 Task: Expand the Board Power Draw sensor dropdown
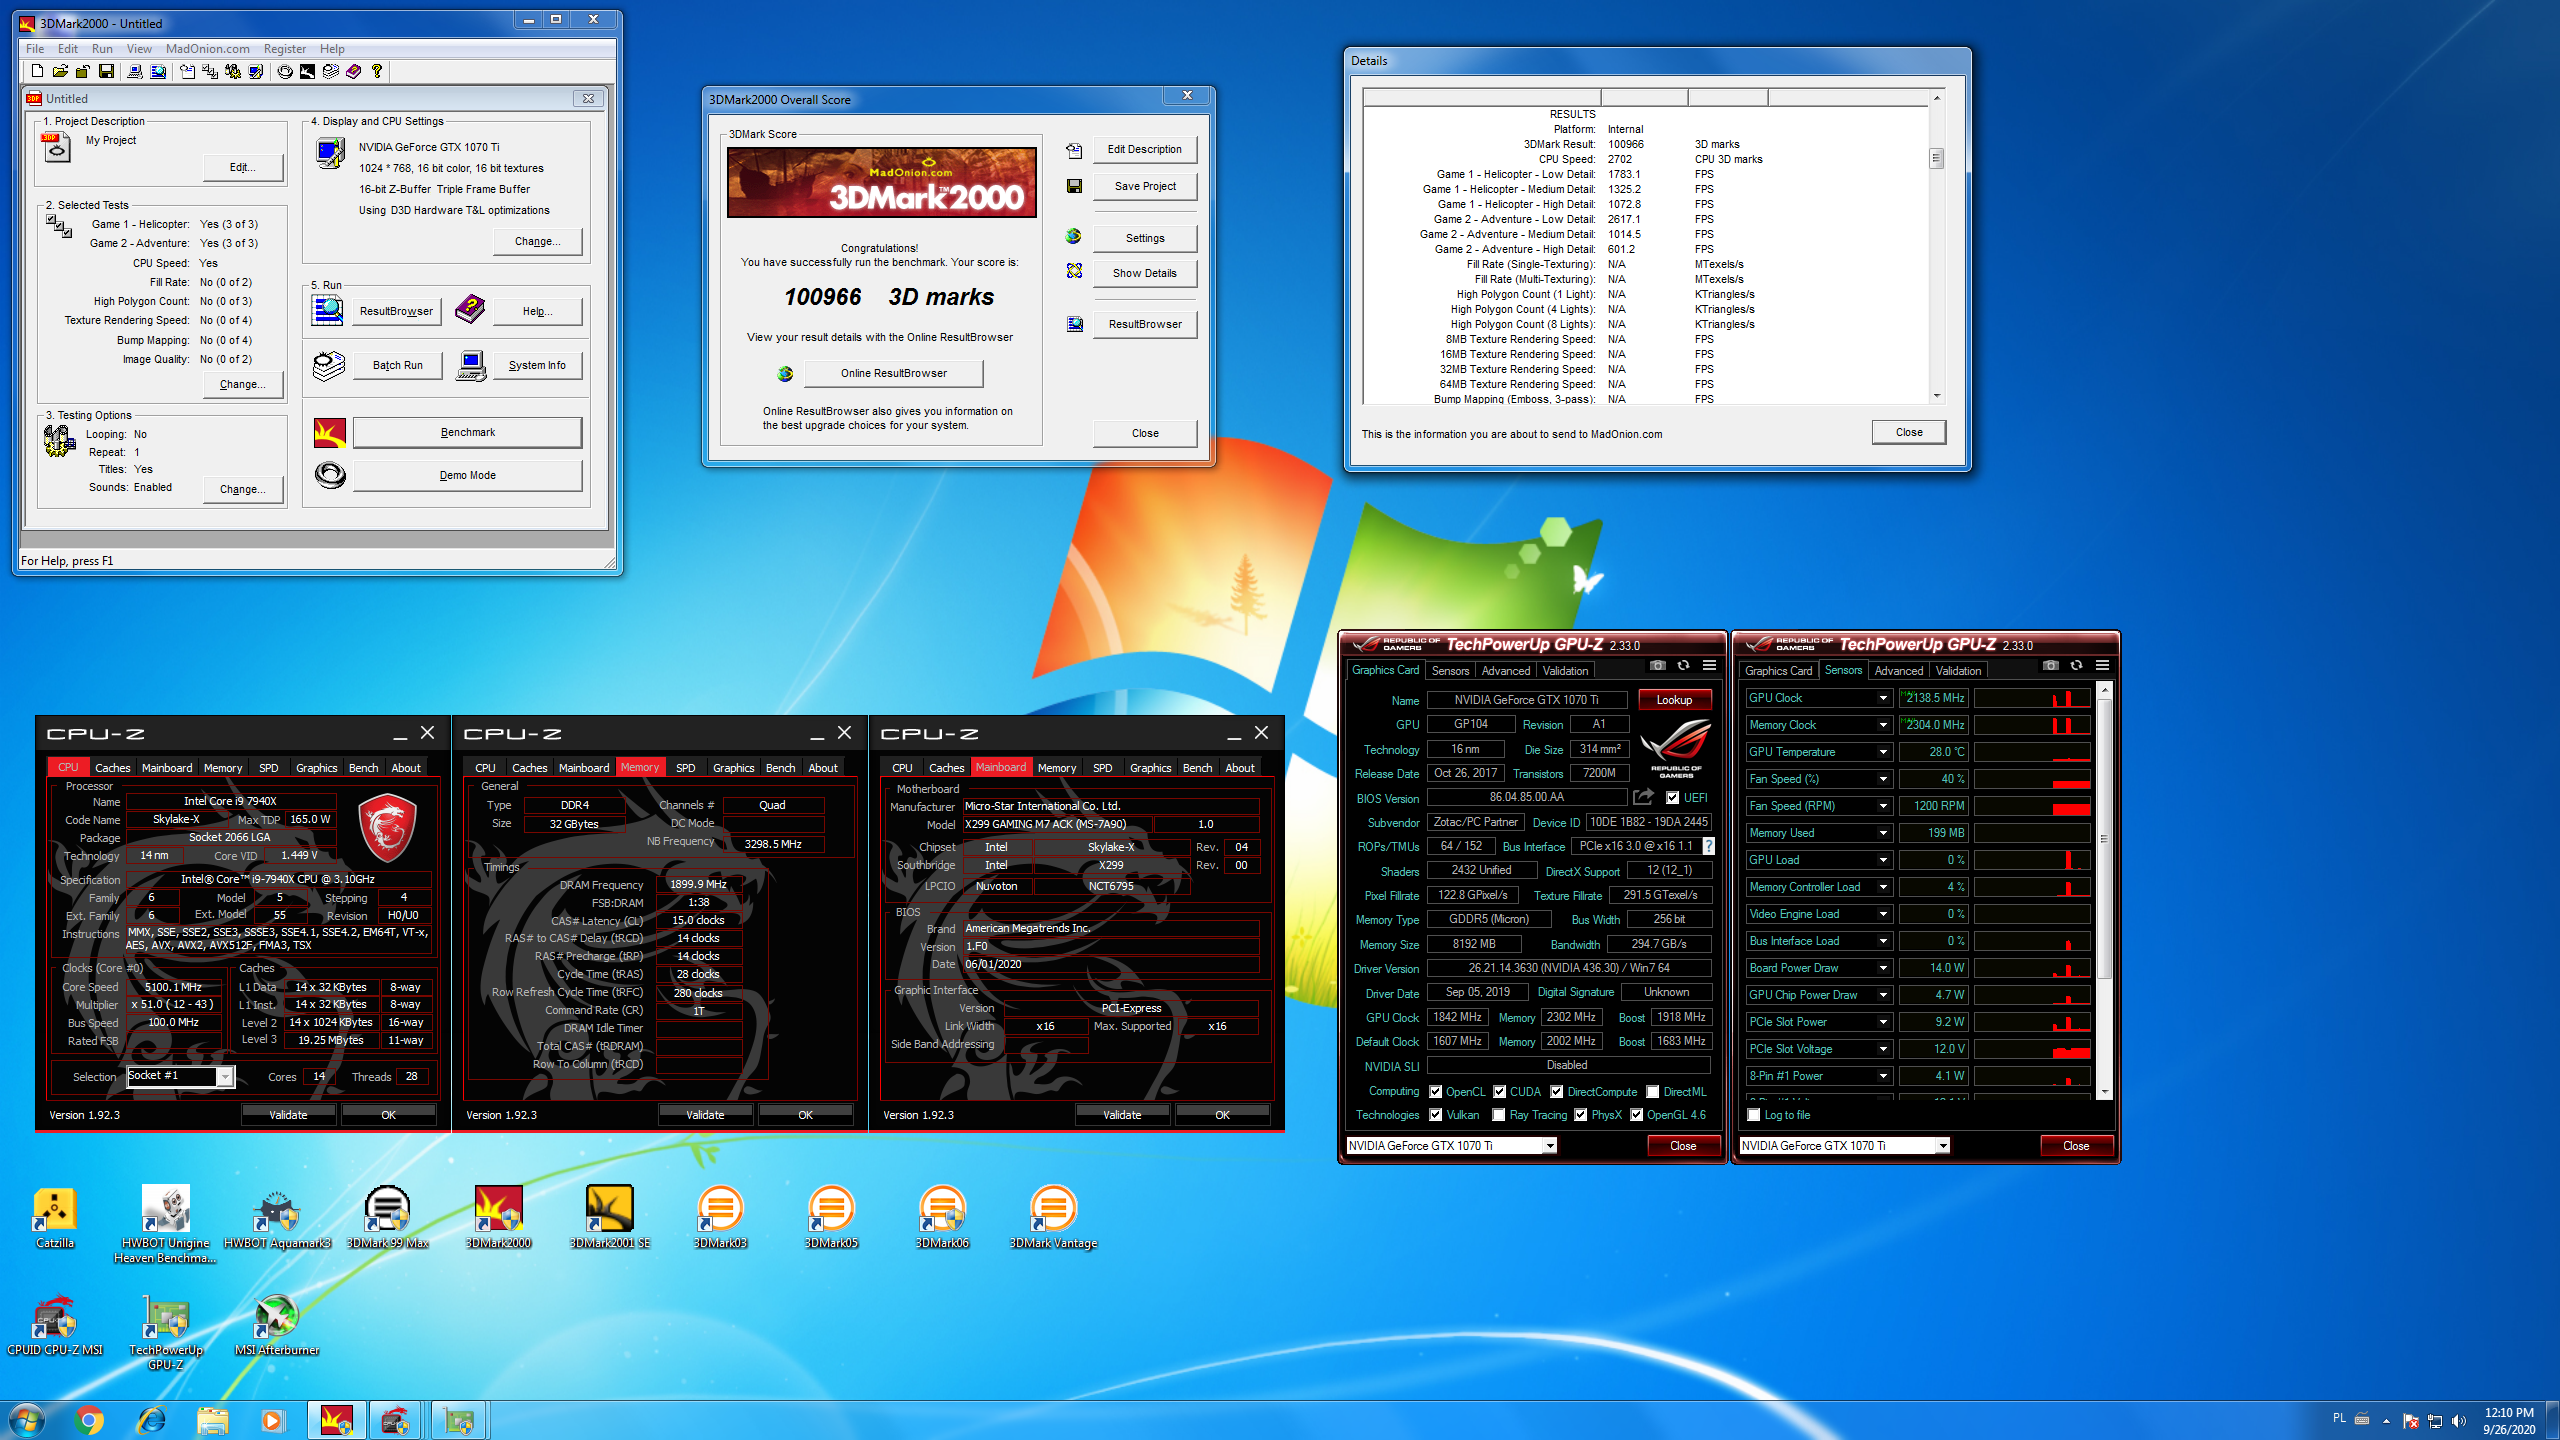pyautogui.click(x=1883, y=968)
